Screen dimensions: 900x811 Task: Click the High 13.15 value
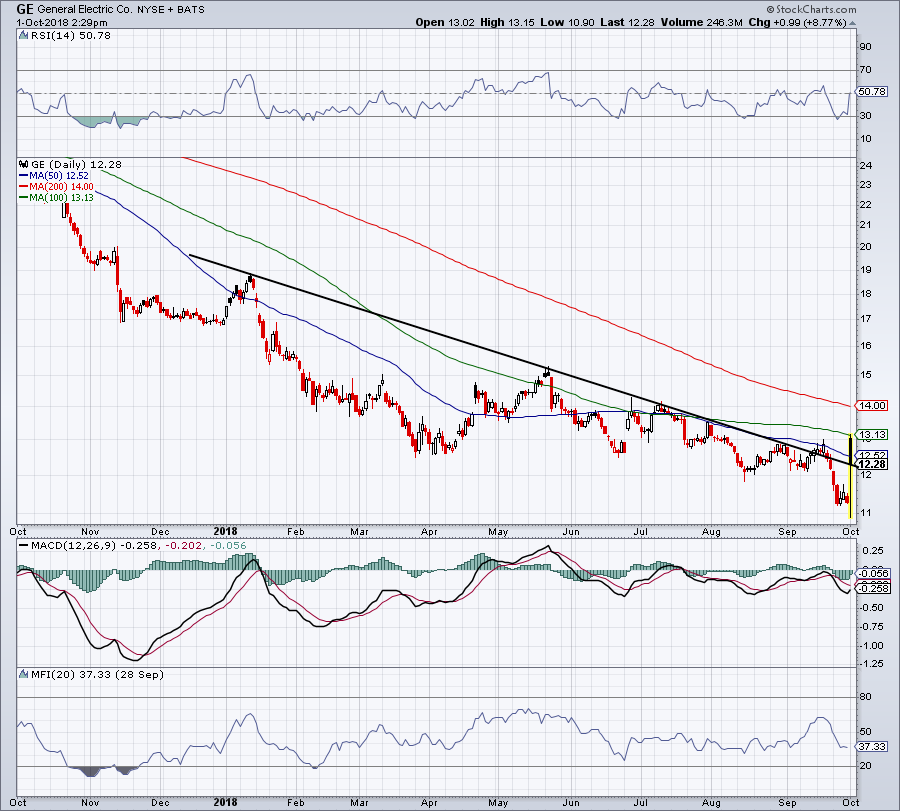click(507, 22)
